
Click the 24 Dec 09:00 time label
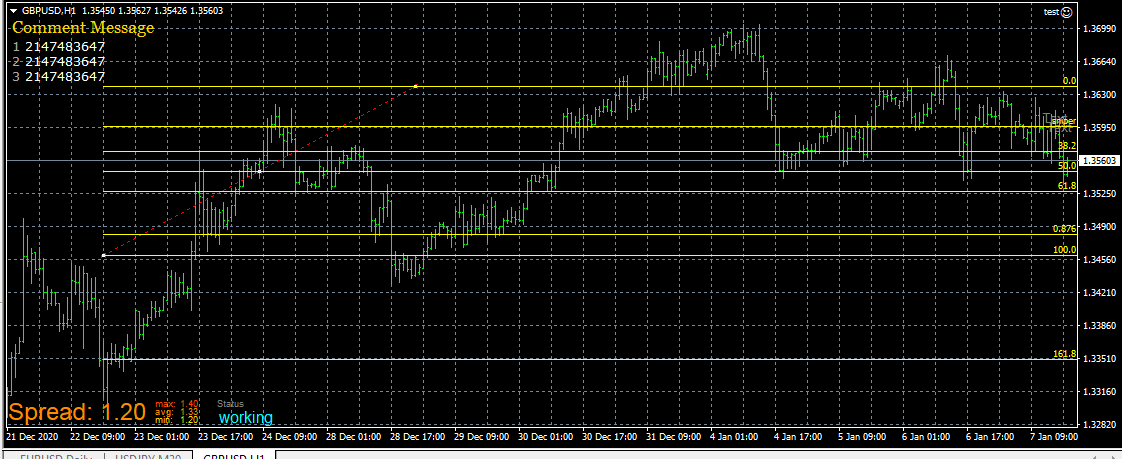[288, 437]
